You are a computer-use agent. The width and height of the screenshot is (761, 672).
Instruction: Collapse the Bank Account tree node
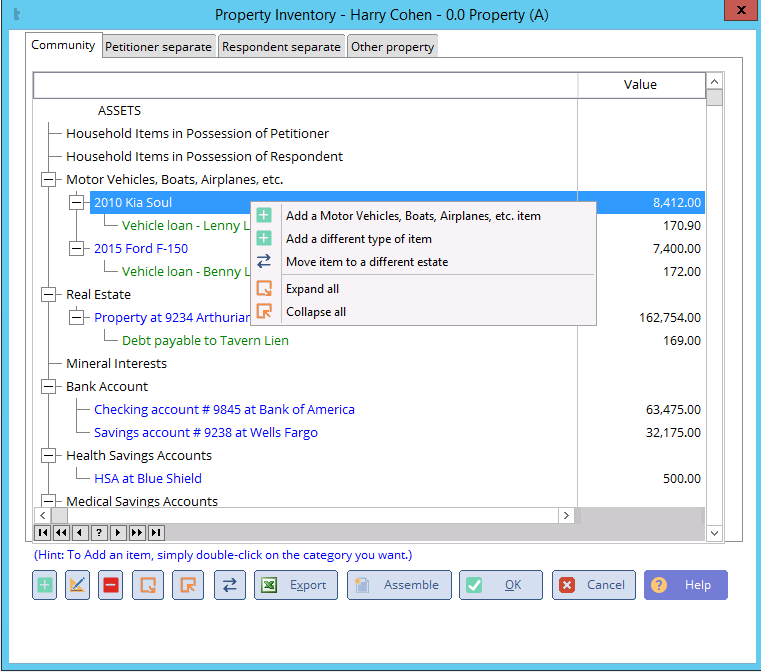point(48,387)
